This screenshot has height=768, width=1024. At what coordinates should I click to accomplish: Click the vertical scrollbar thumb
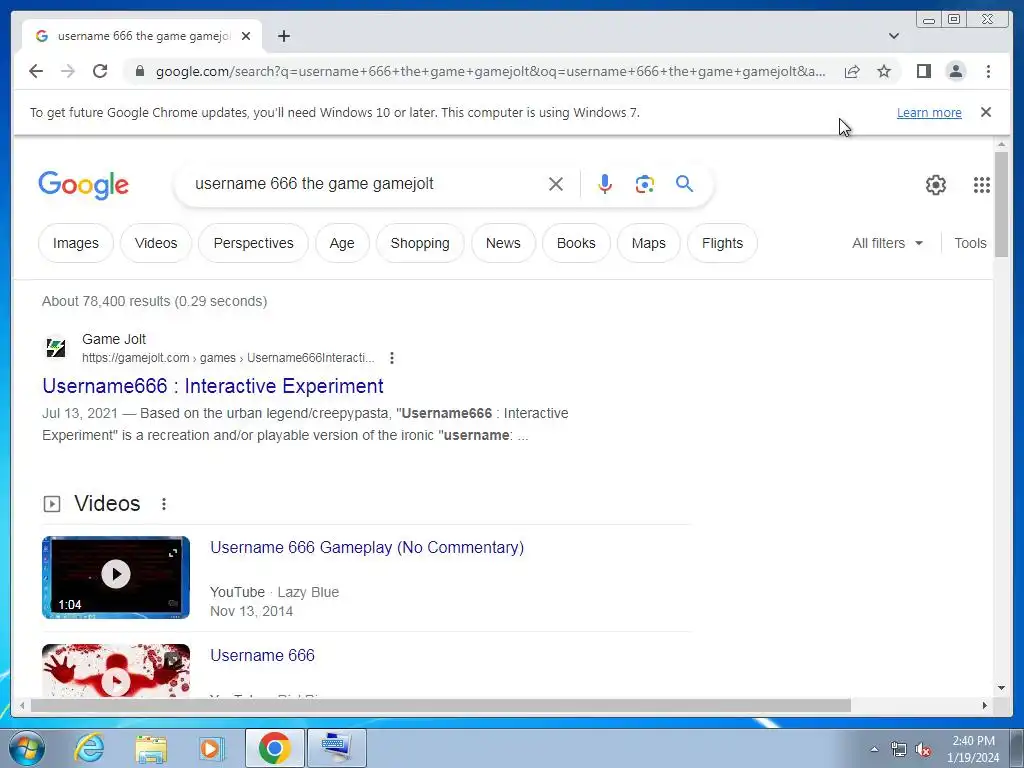(1001, 204)
